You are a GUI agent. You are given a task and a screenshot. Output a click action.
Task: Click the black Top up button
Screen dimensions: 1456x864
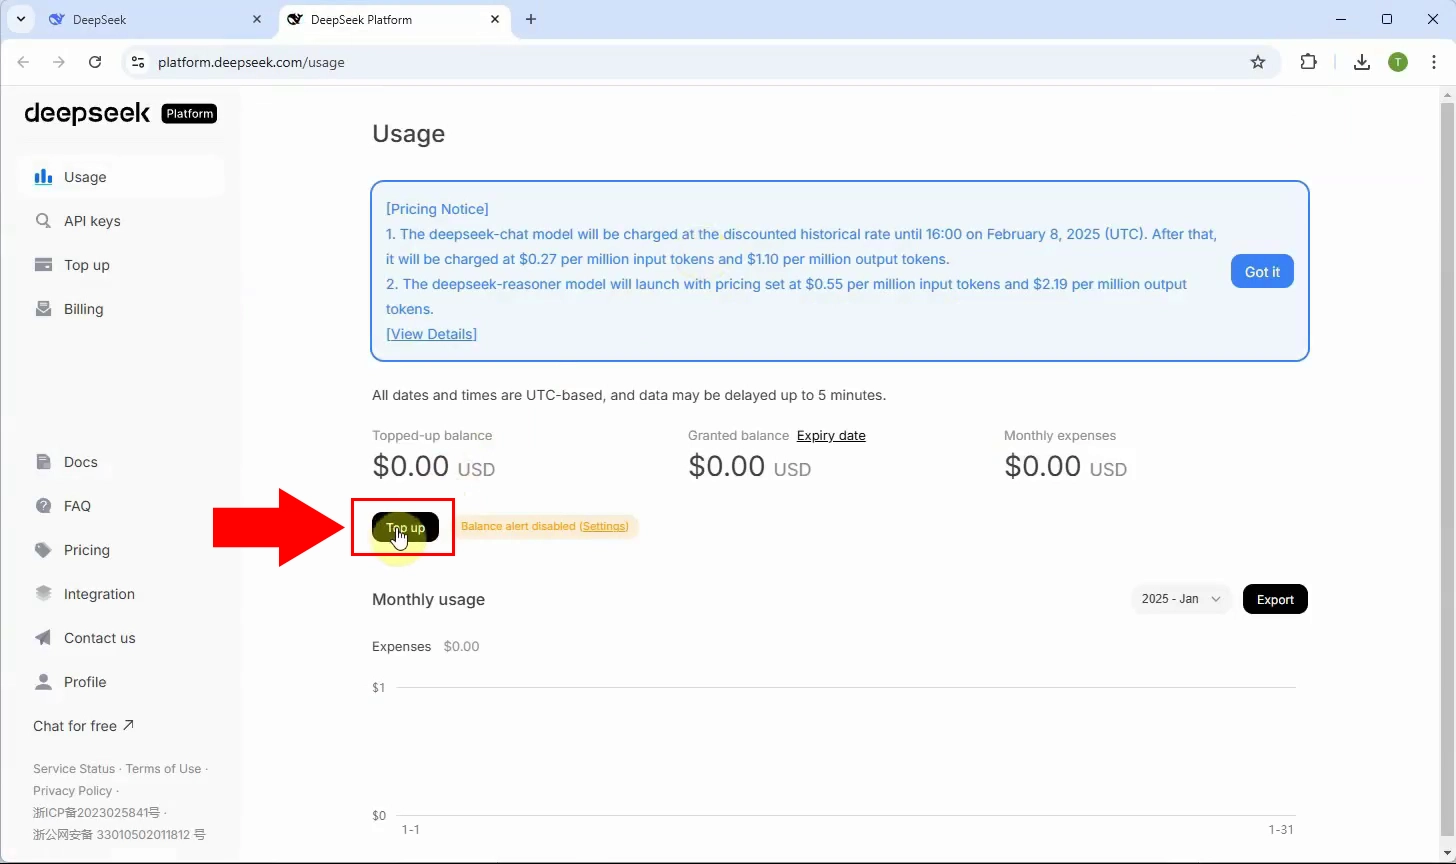click(x=405, y=527)
